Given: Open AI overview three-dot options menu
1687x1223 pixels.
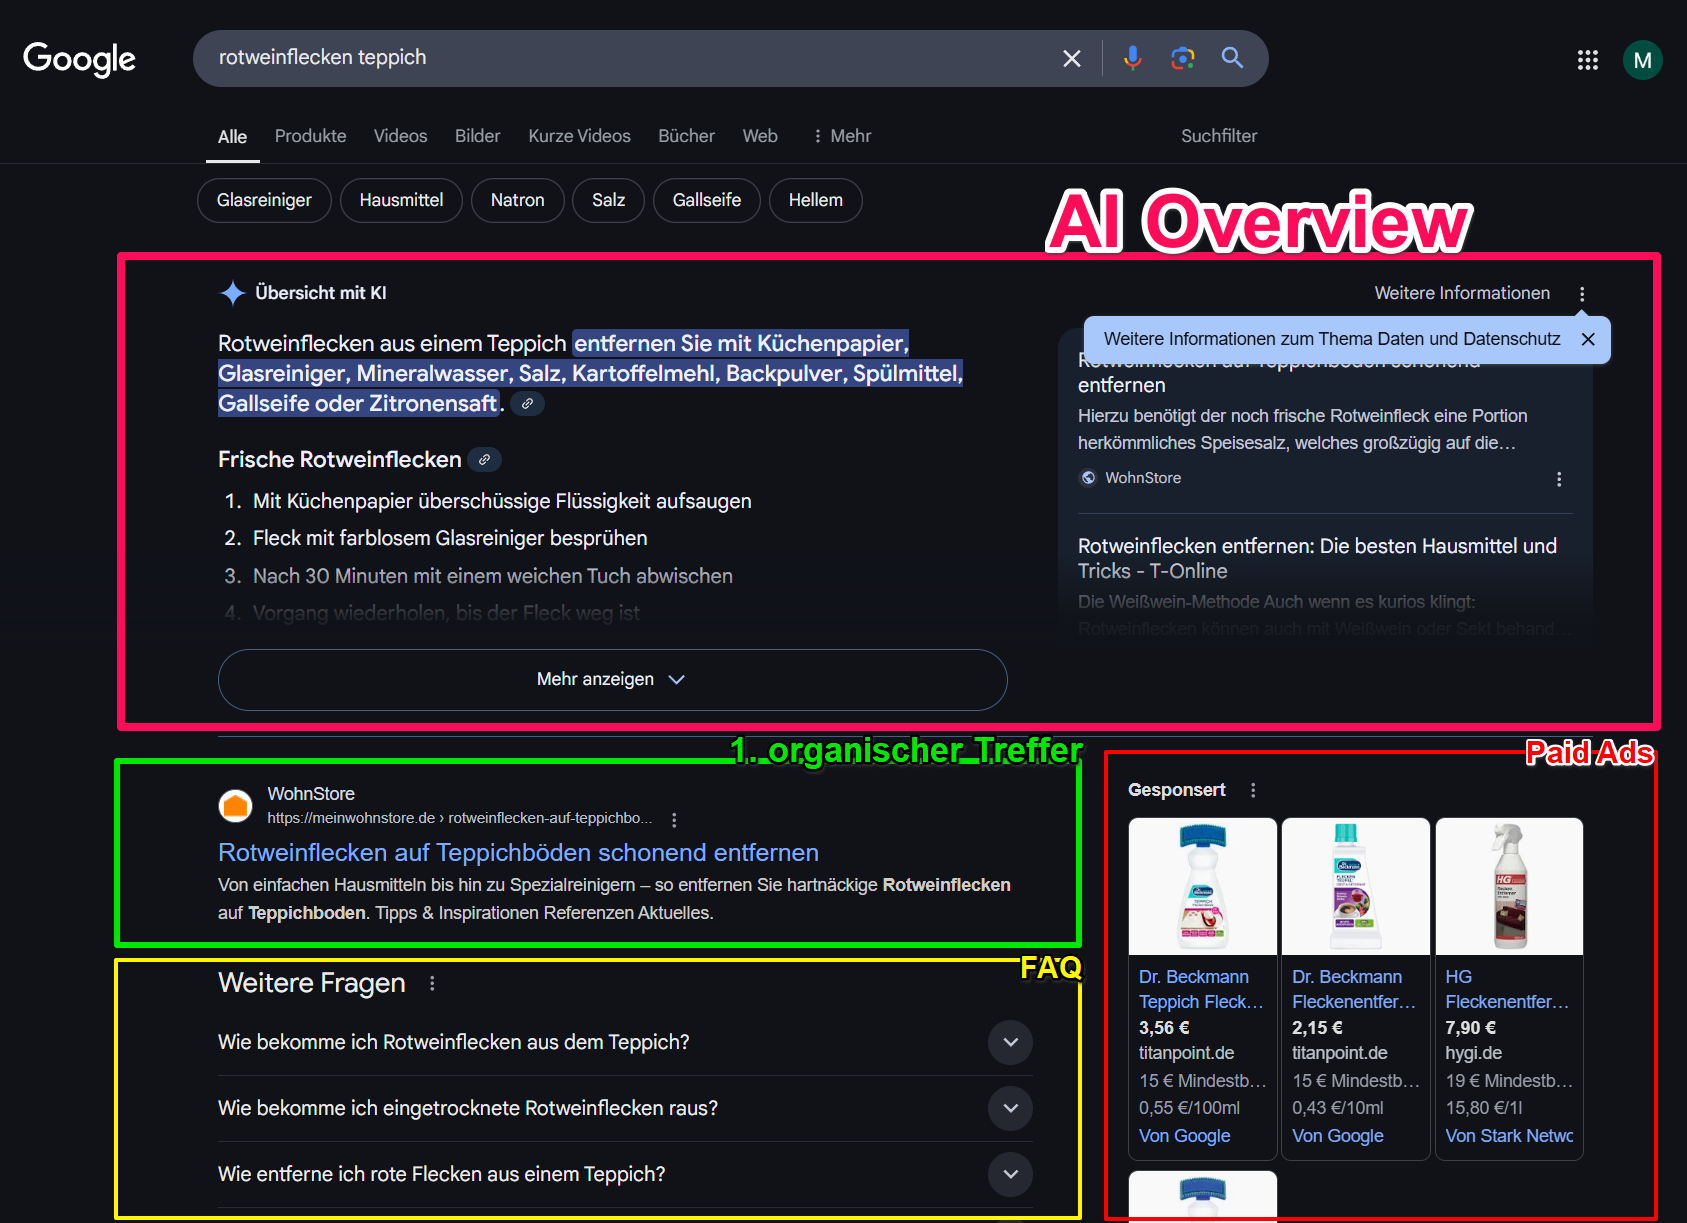Looking at the screenshot, I should (1582, 294).
